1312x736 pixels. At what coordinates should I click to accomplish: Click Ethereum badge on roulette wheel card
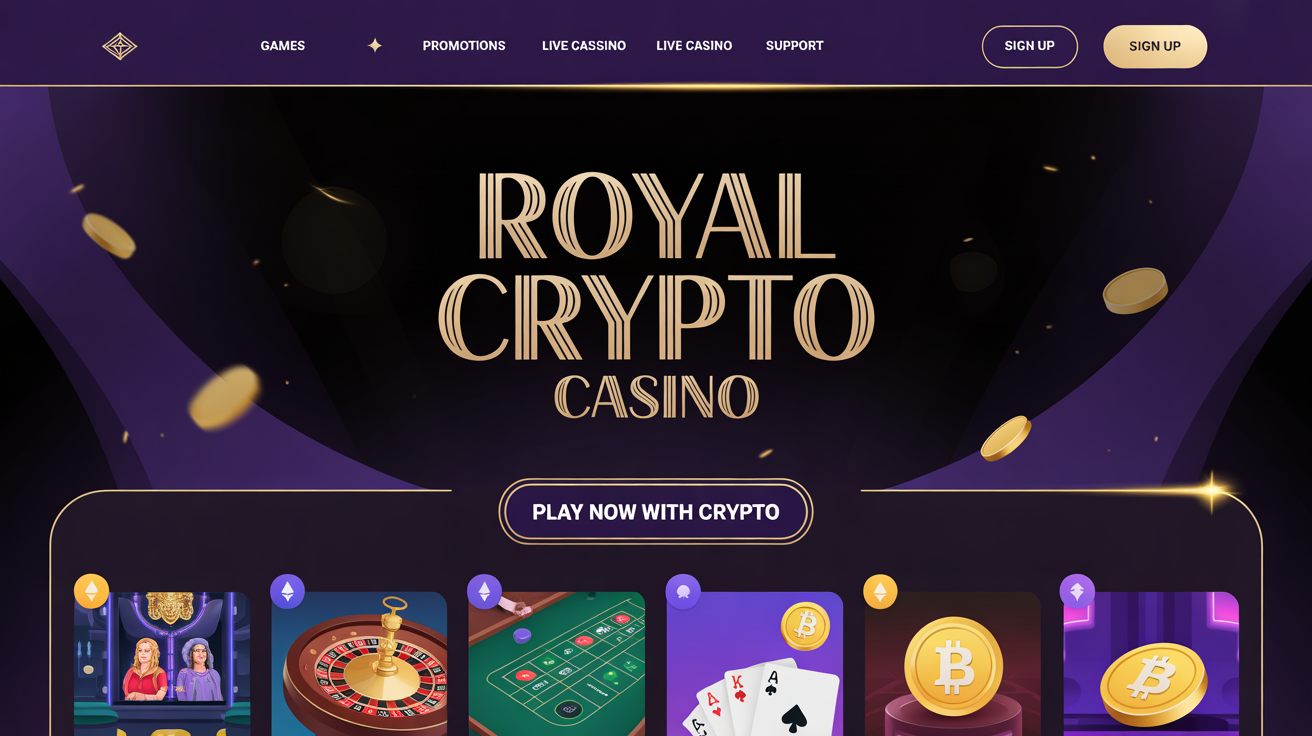[x=288, y=591]
